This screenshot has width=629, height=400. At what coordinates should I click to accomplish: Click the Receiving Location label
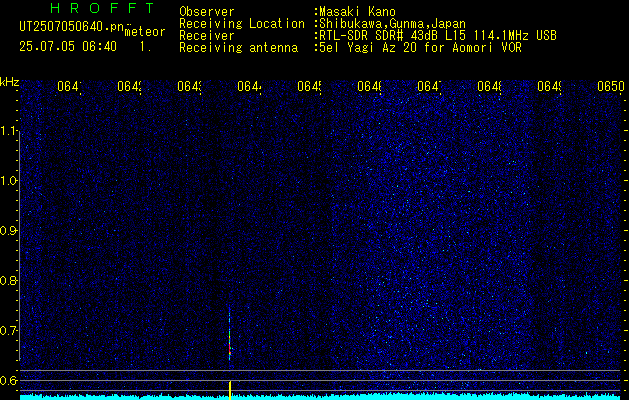point(242,24)
